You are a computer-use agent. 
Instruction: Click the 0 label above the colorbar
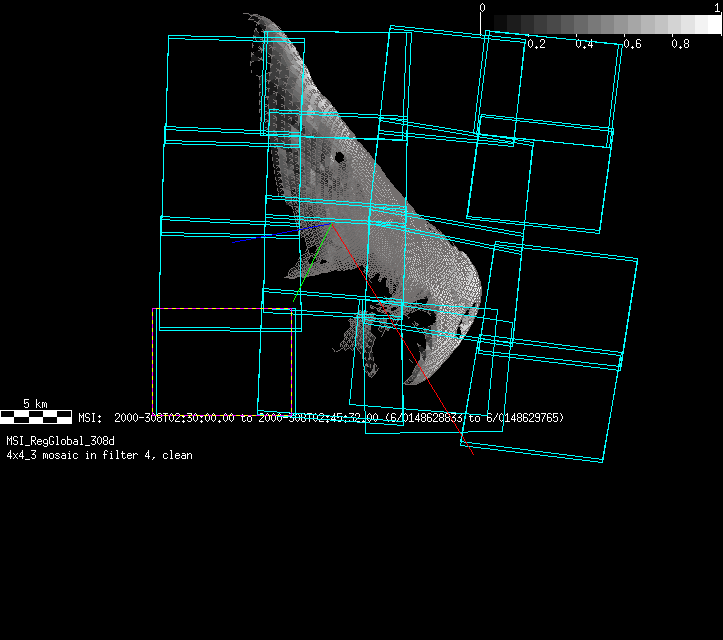pyautogui.click(x=483, y=8)
